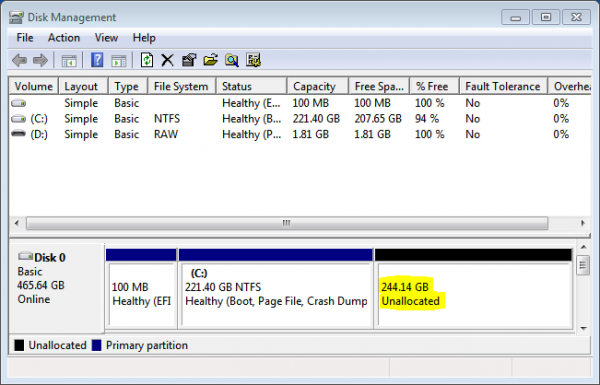Click the 94 % free cell
Image resolution: width=600 pixels, height=385 pixels.
[427, 119]
